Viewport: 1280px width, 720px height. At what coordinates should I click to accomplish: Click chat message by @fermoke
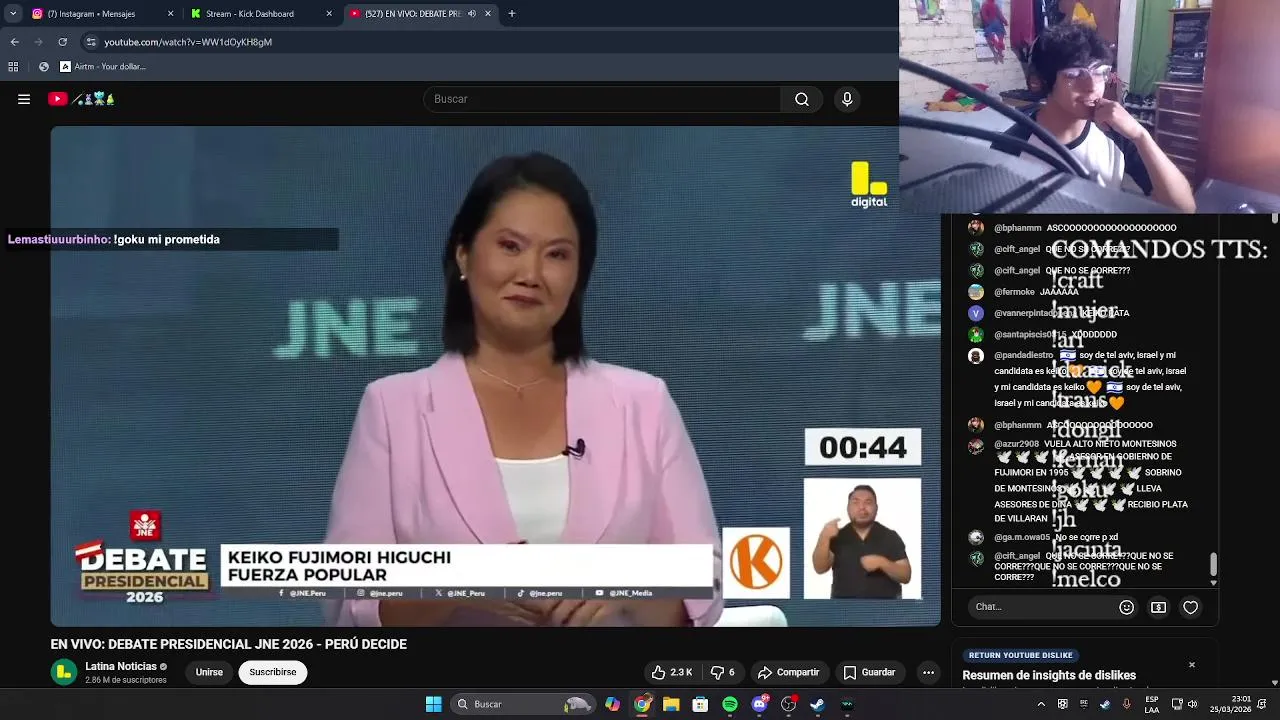point(1023,292)
